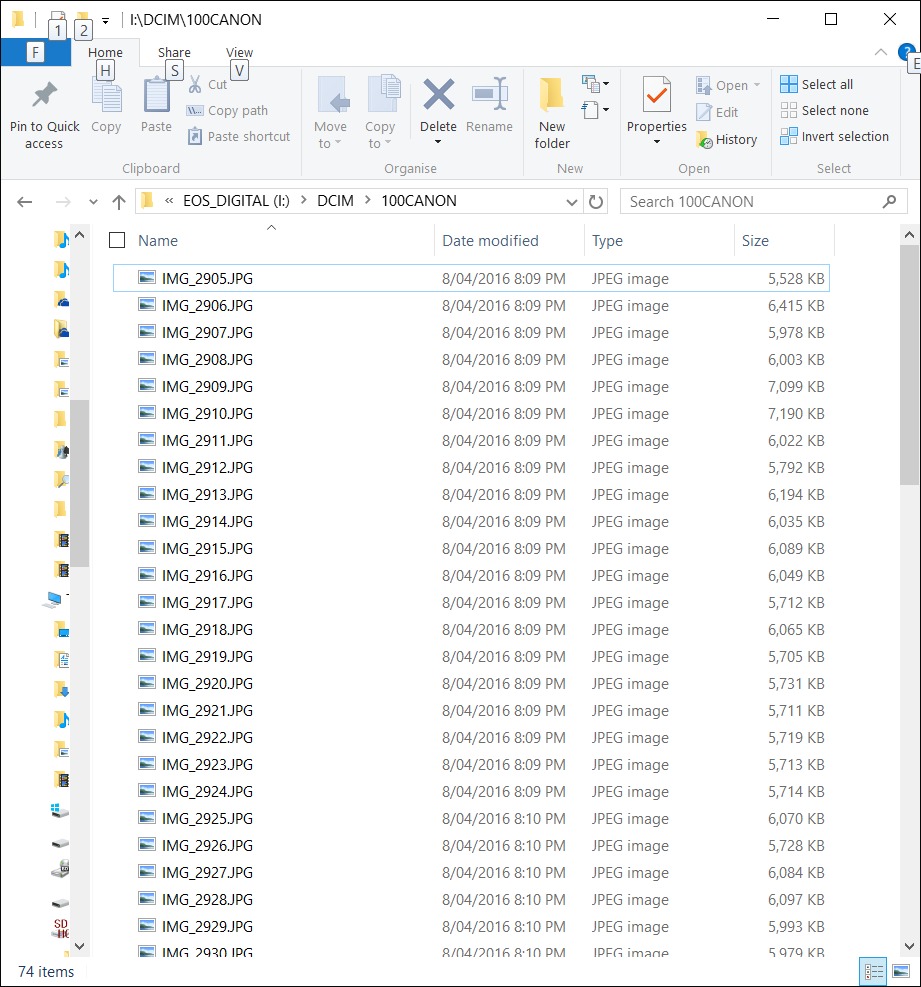Create a New folder
This screenshot has height=987, width=921.
(x=552, y=114)
